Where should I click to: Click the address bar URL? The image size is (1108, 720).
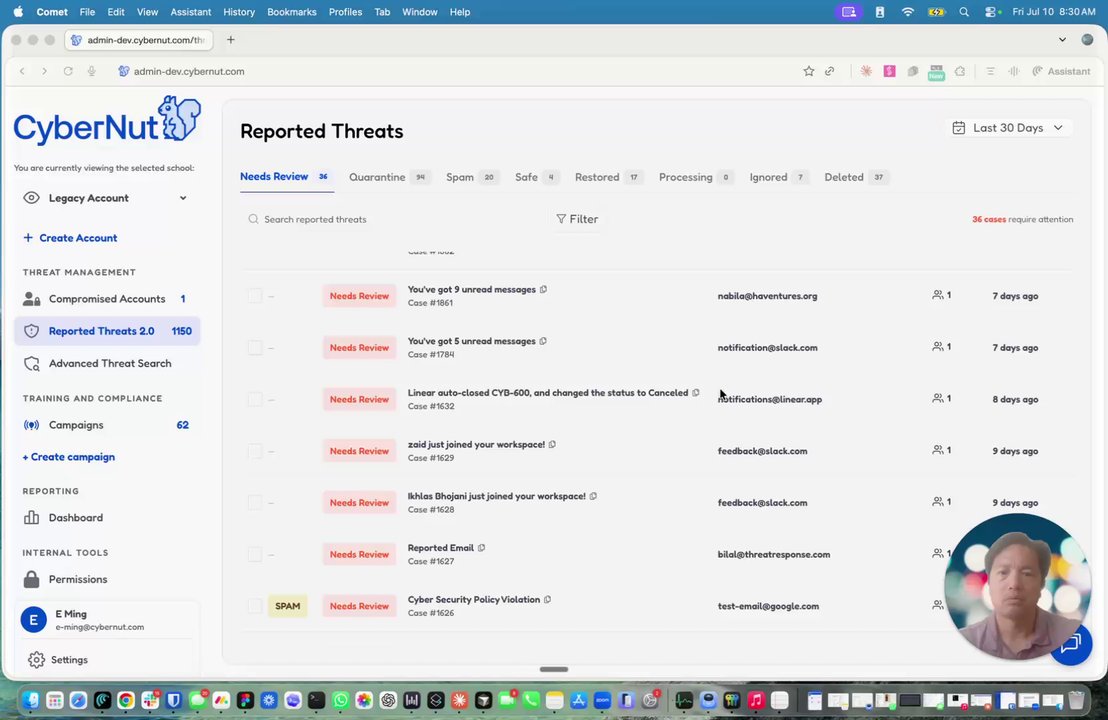(189, 71)
